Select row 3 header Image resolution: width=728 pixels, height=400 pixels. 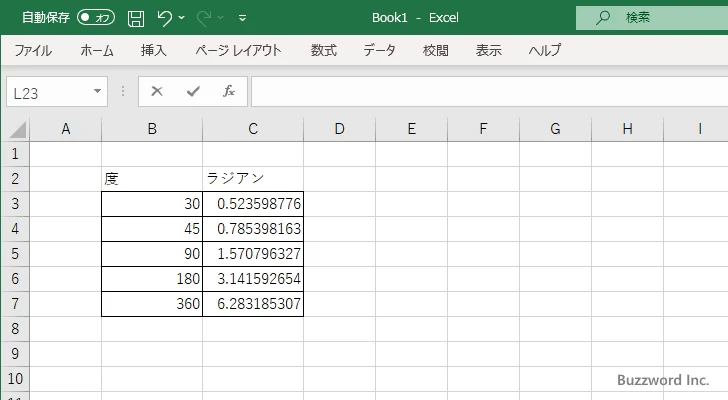coord(15,204)
